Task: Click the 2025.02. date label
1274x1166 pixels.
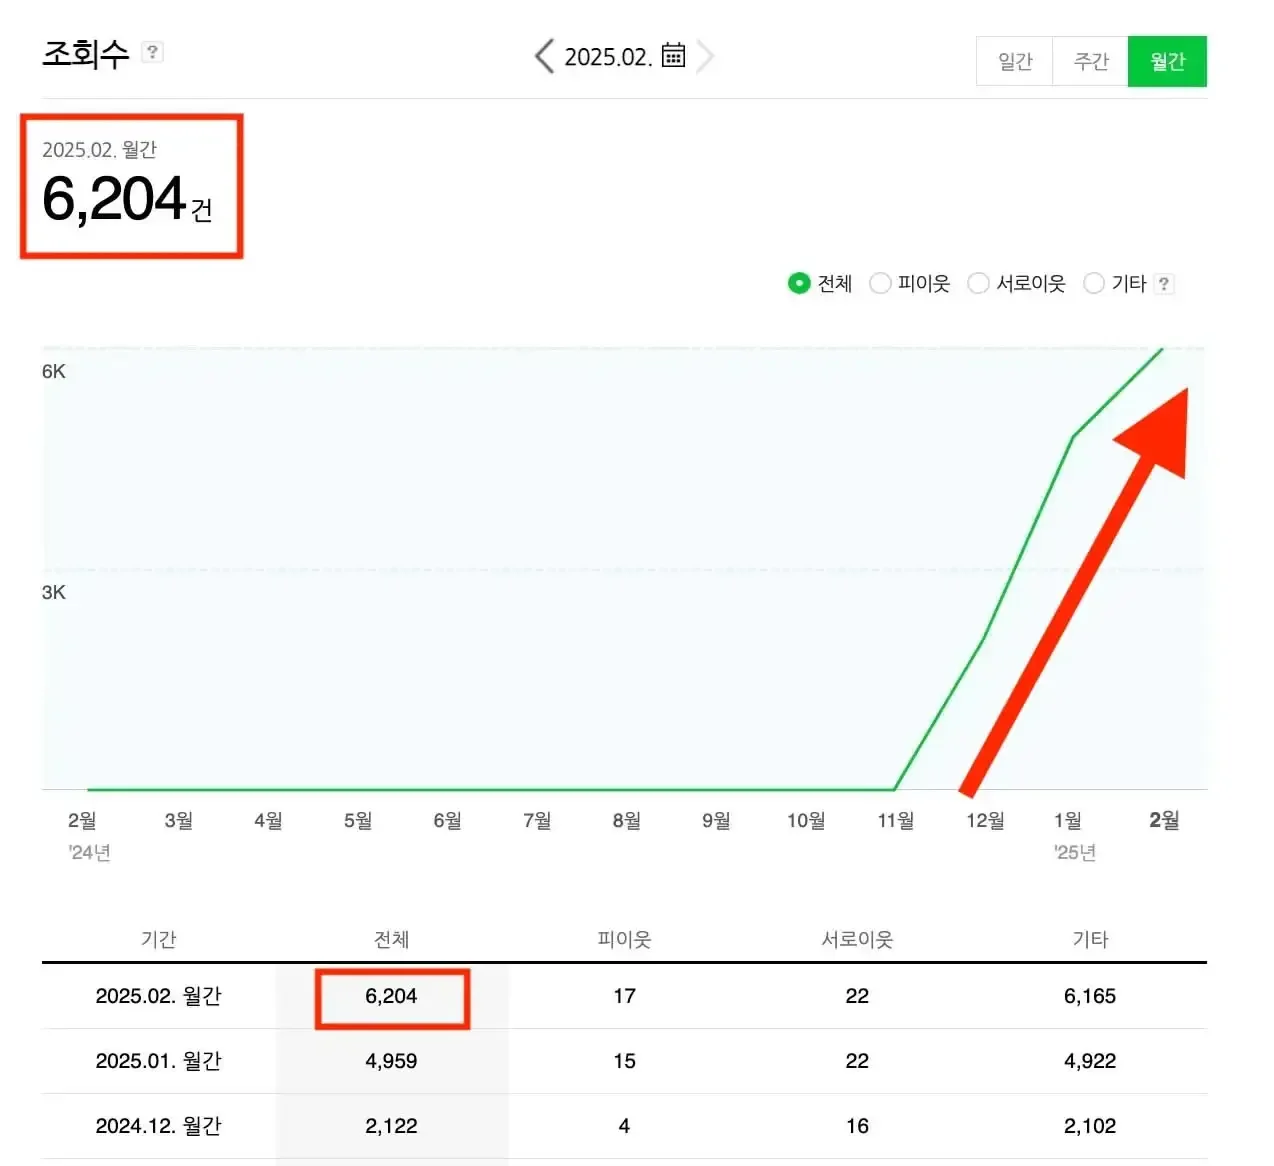Action: pos(607,57)
